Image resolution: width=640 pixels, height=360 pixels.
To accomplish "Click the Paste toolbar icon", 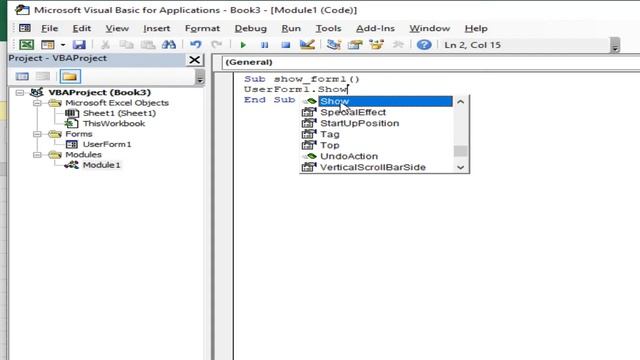I will click(x=148, y=44).
